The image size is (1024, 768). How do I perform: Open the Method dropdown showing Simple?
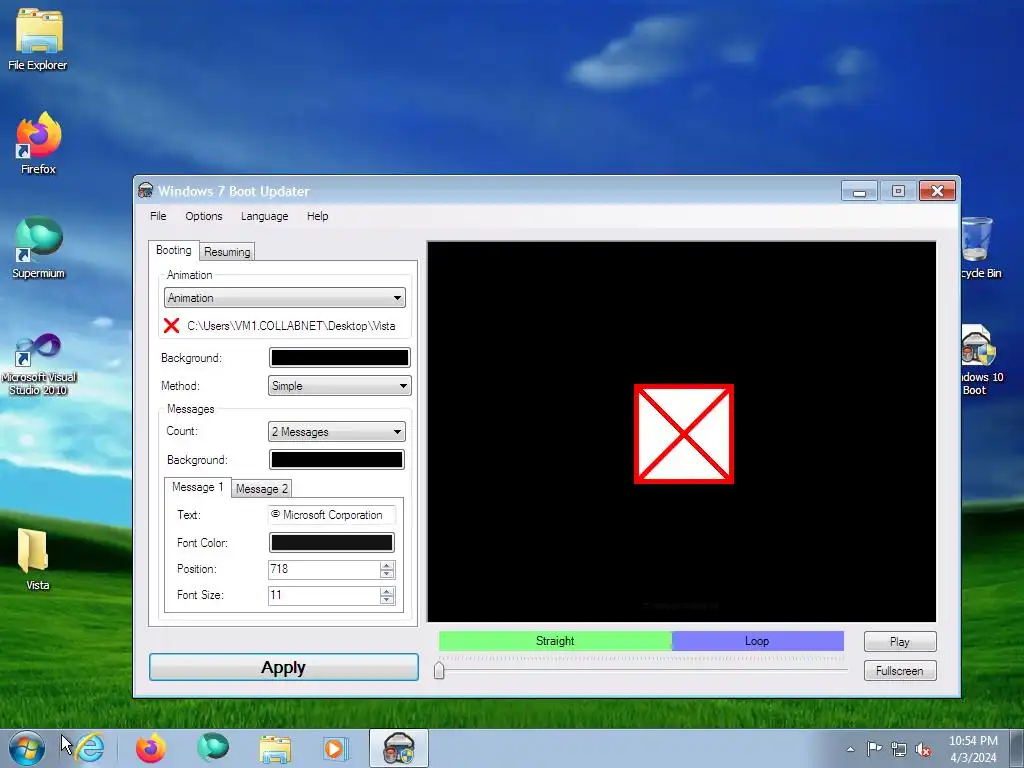click(x=340, y=386)
